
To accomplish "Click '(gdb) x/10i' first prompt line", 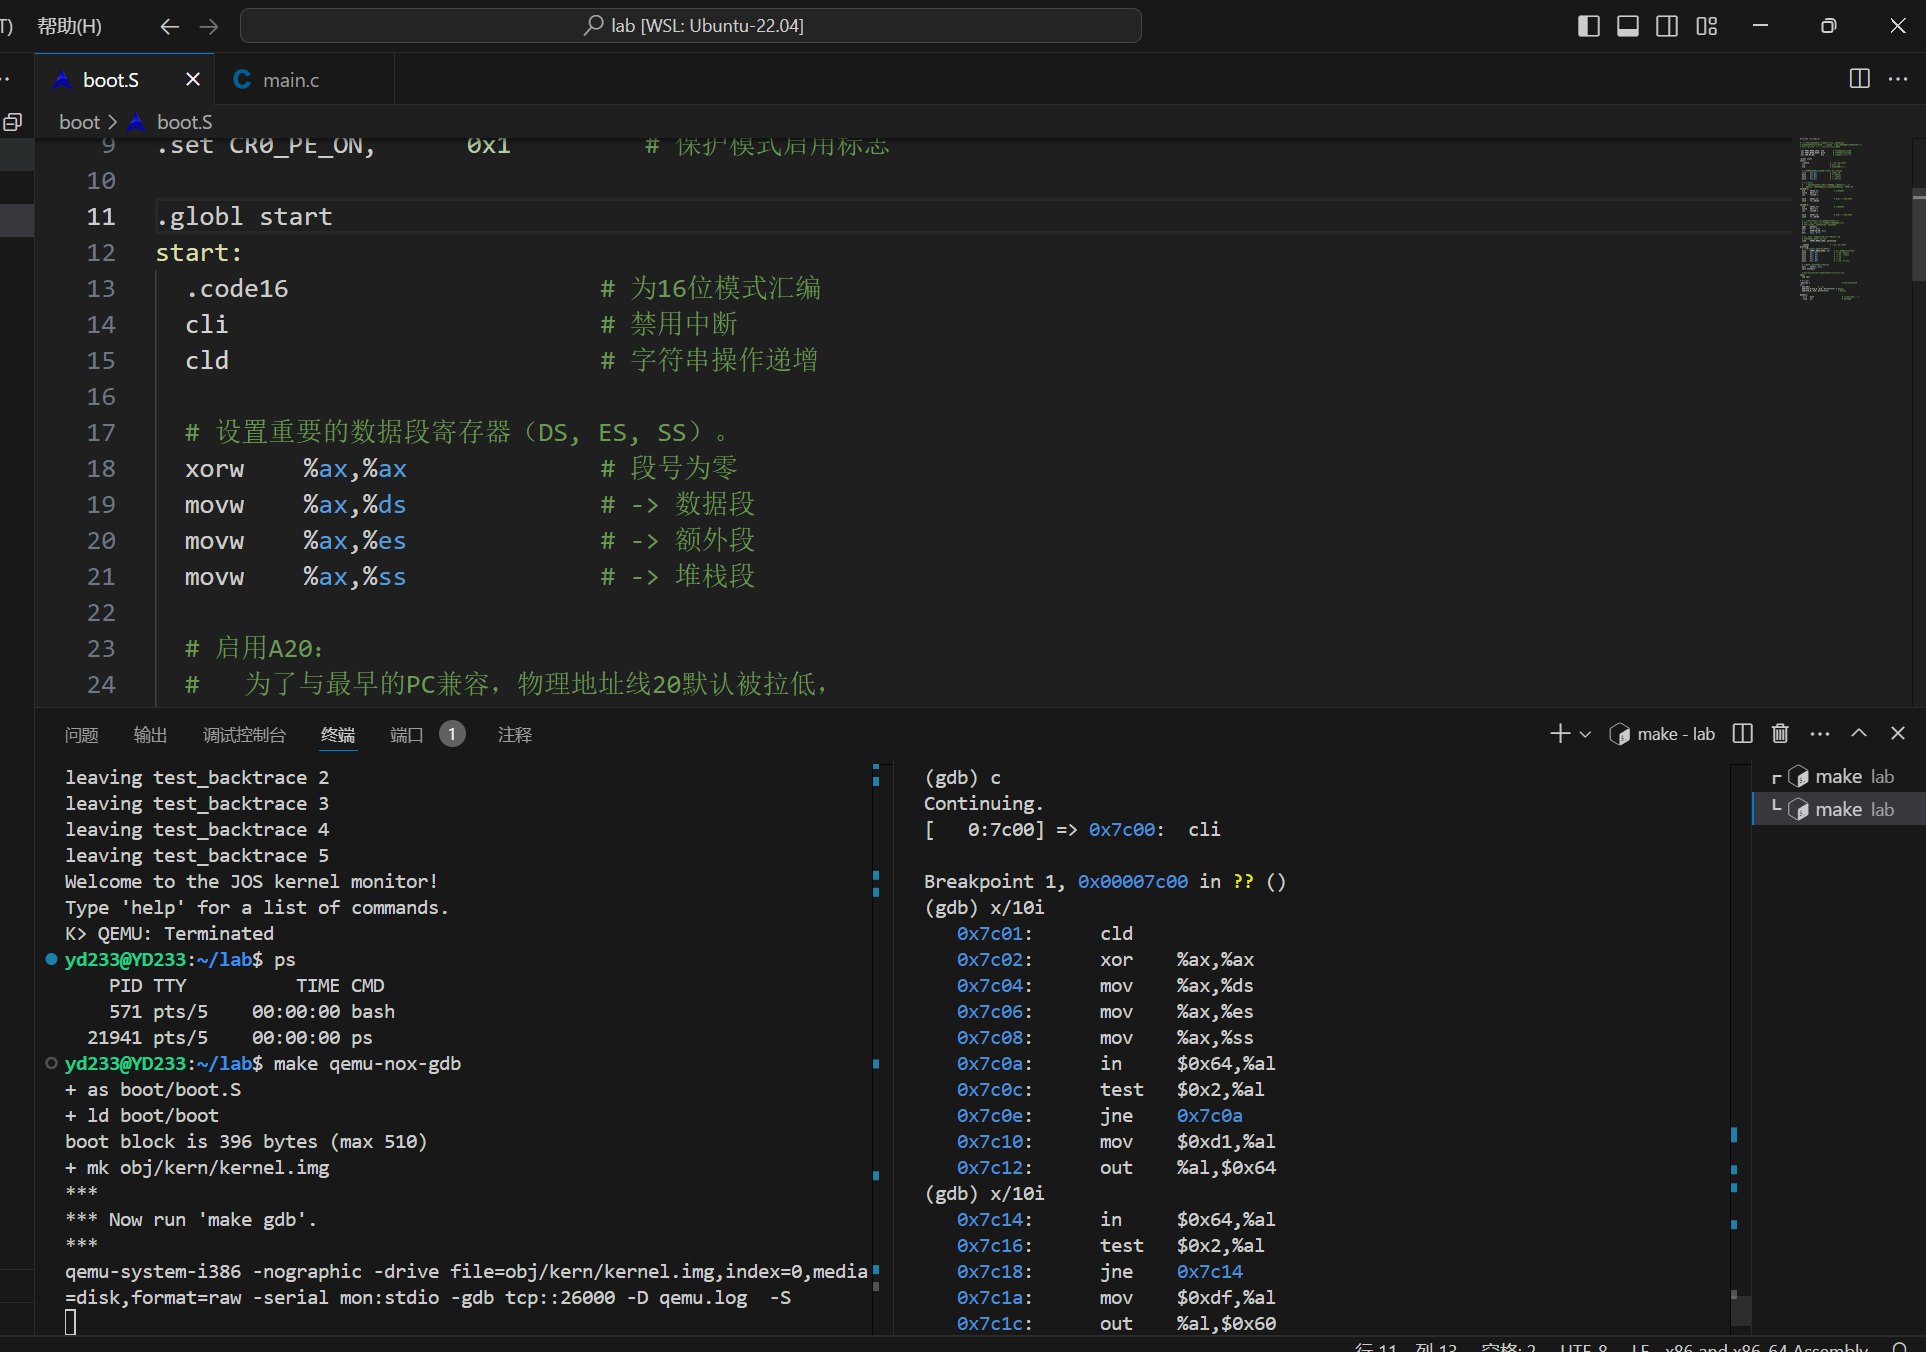I will [984, 907].
